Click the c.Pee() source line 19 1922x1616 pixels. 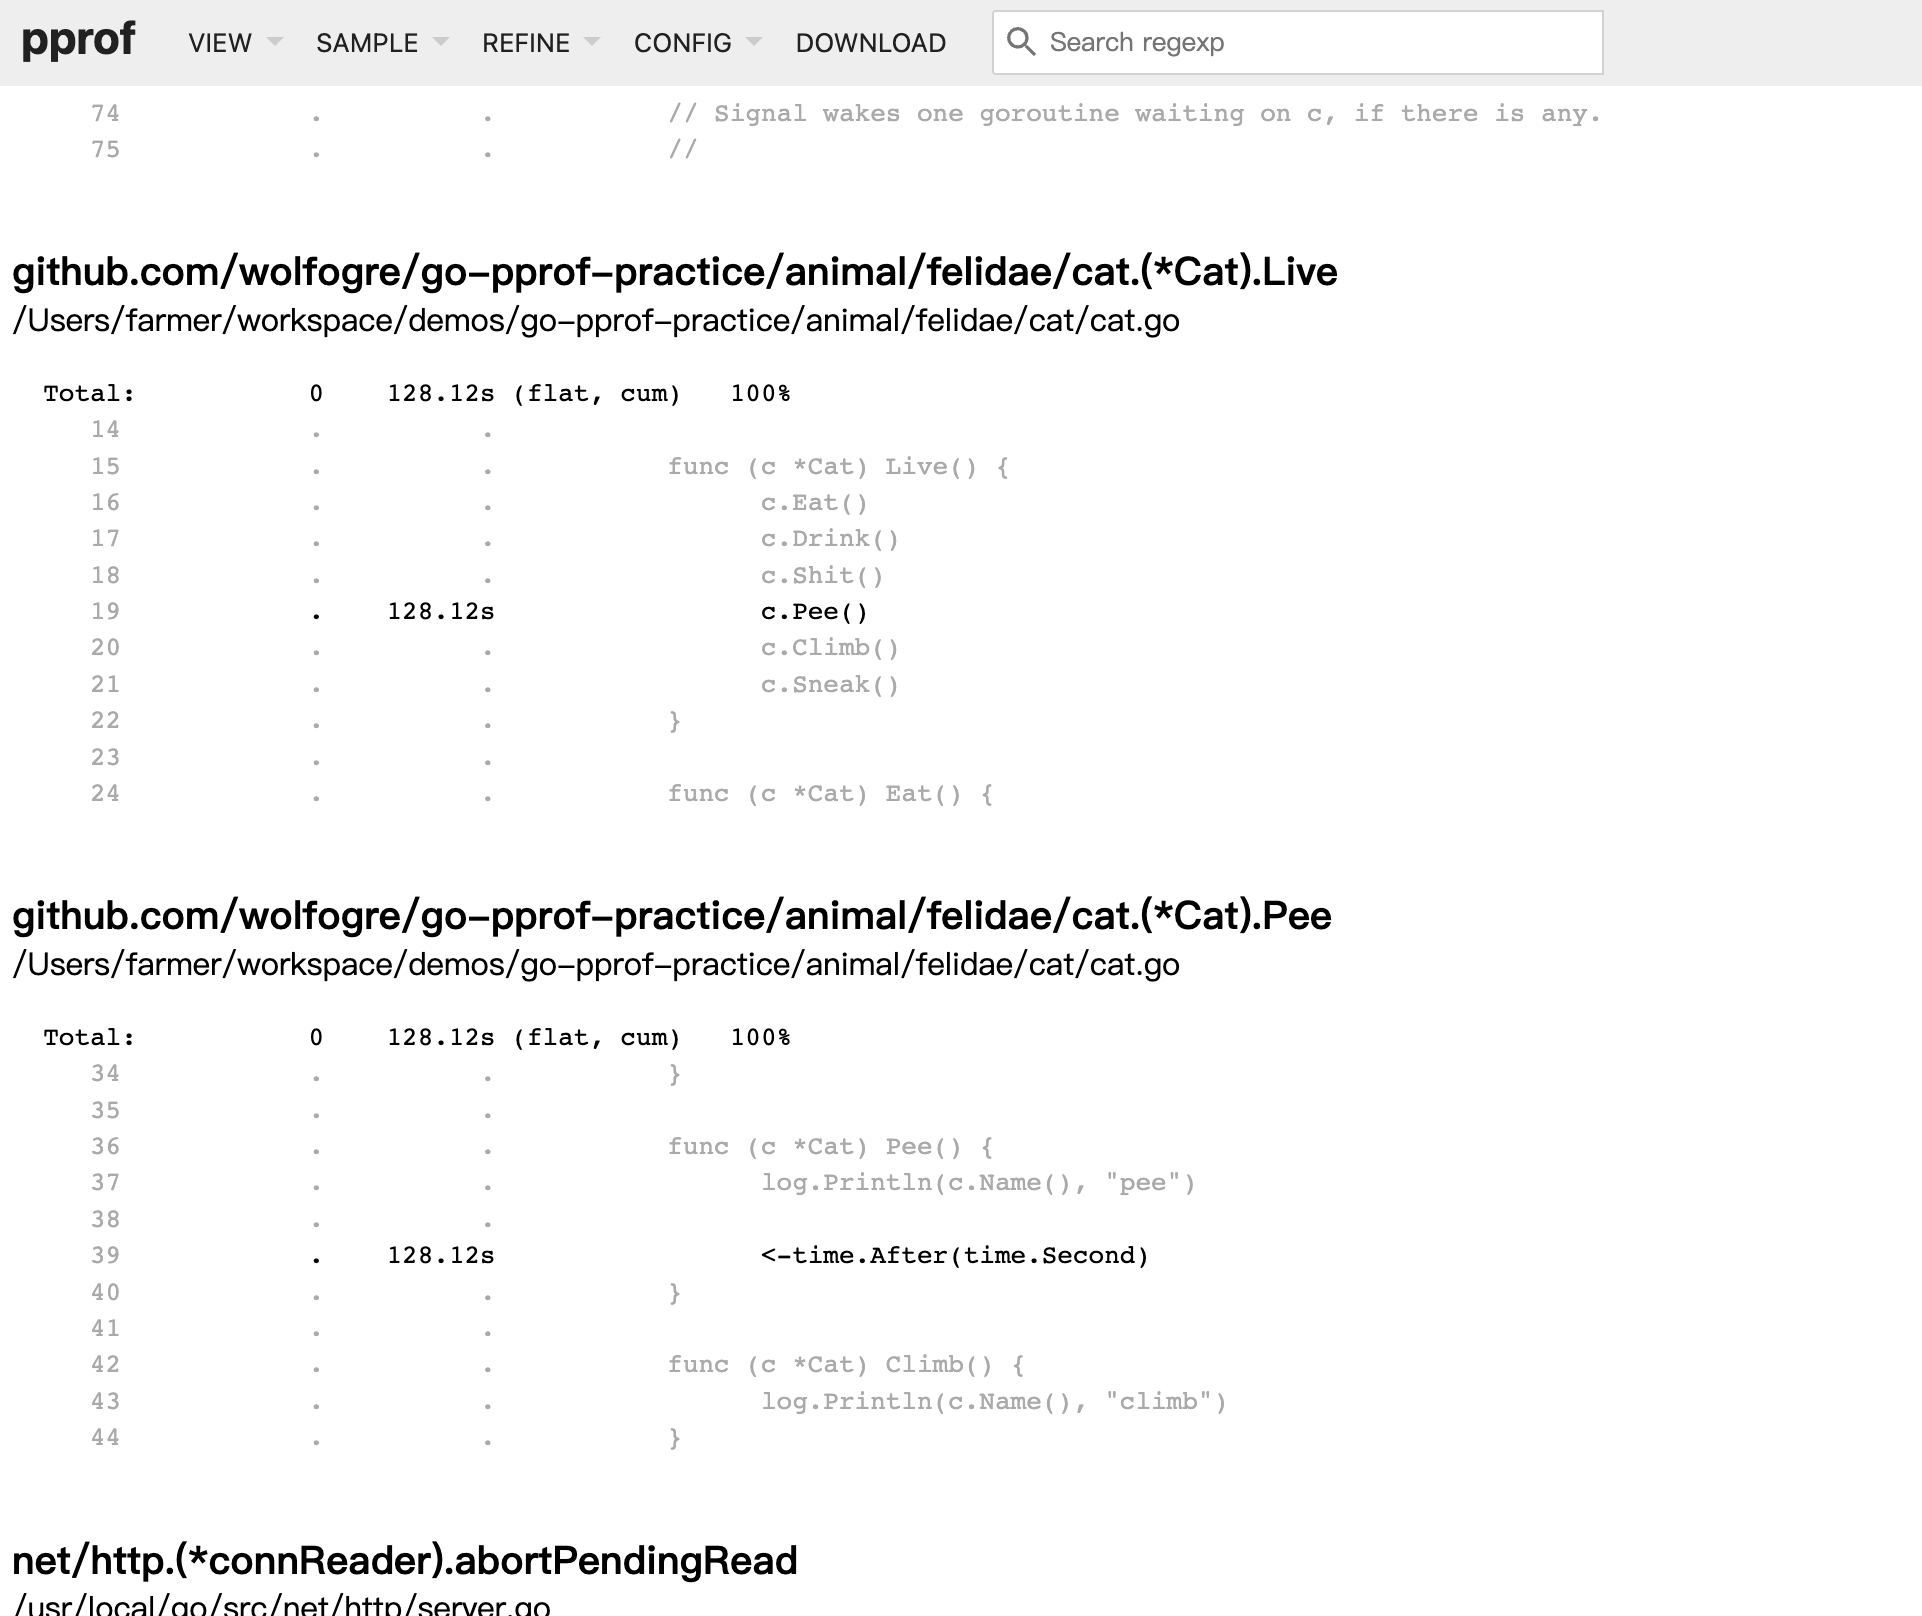tap(814, 612)
